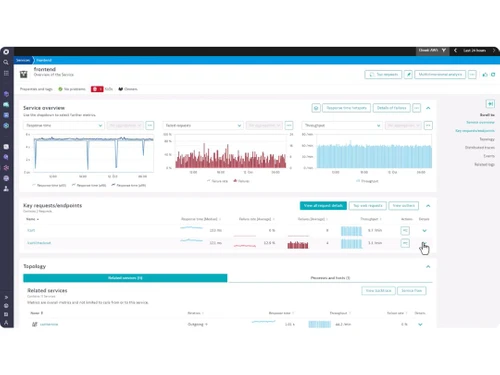
Task: Open the Throughput metric dropdown
Action: point(342,125)
